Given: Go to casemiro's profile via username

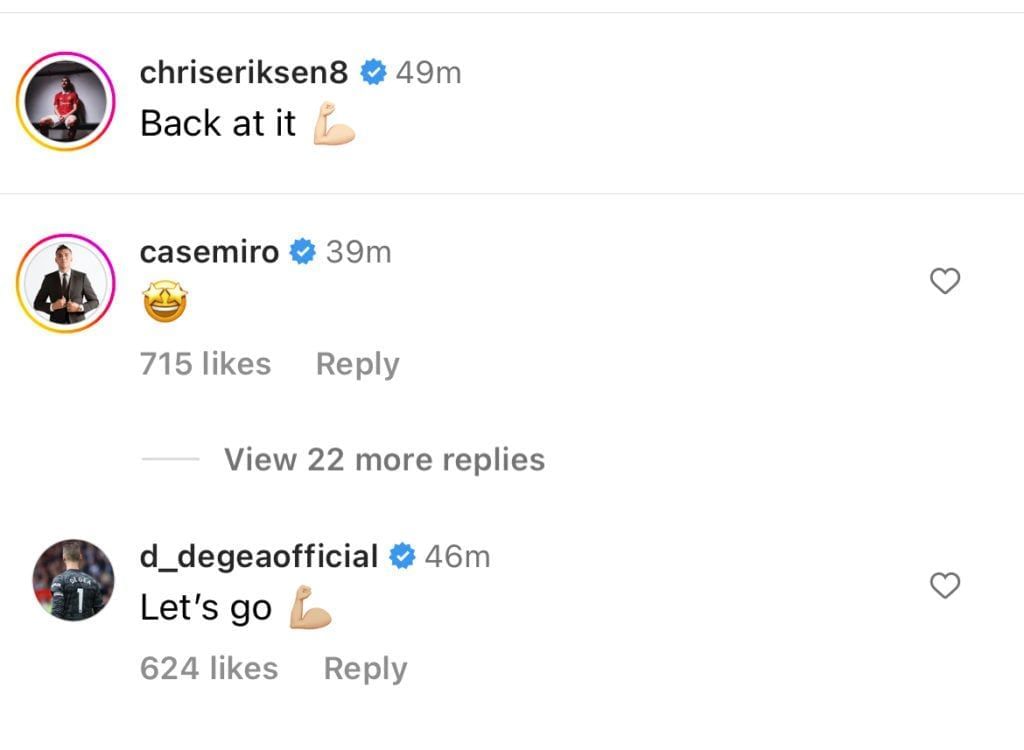Looking at the screenshot, I should pyautogui.click(x=209, y=252).
